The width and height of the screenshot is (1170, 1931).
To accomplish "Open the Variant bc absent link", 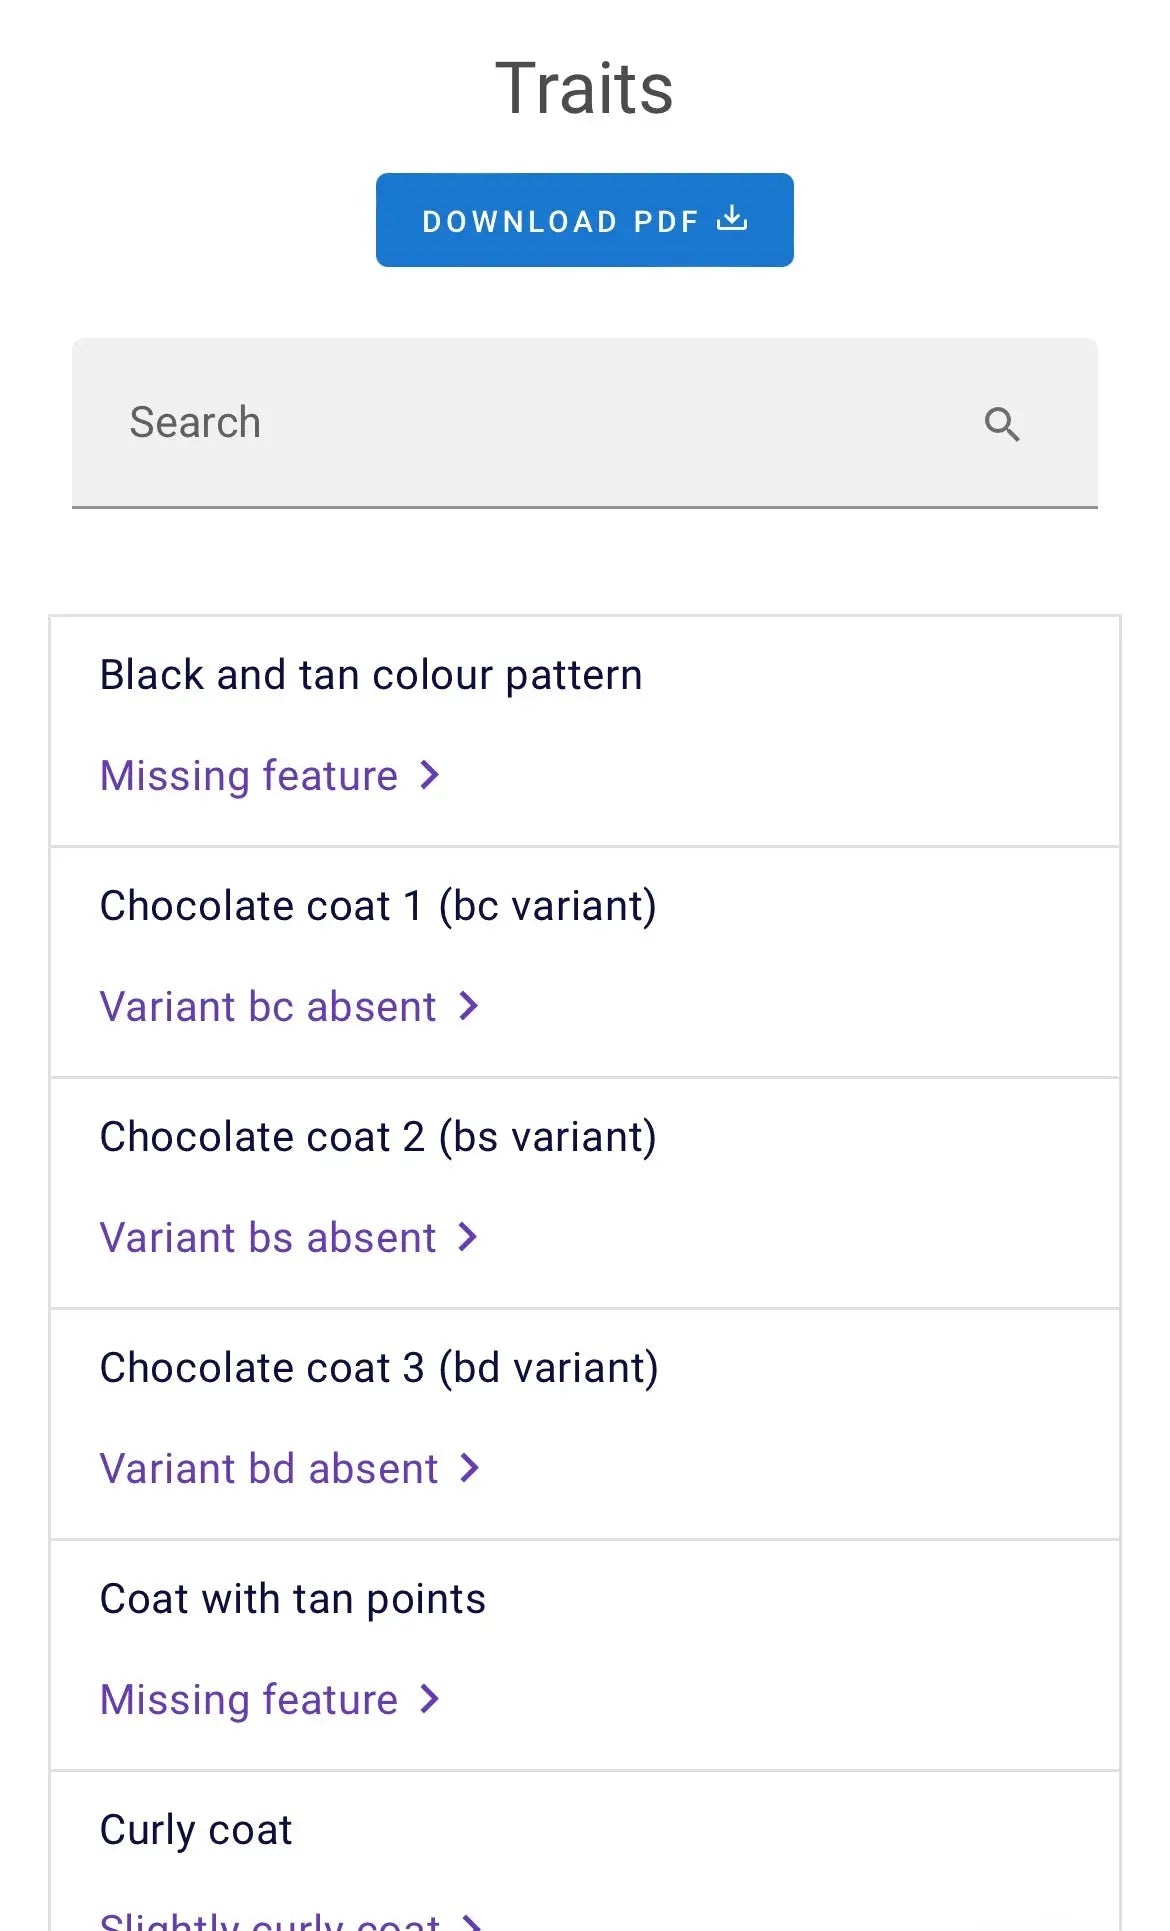I will 268,1007.
